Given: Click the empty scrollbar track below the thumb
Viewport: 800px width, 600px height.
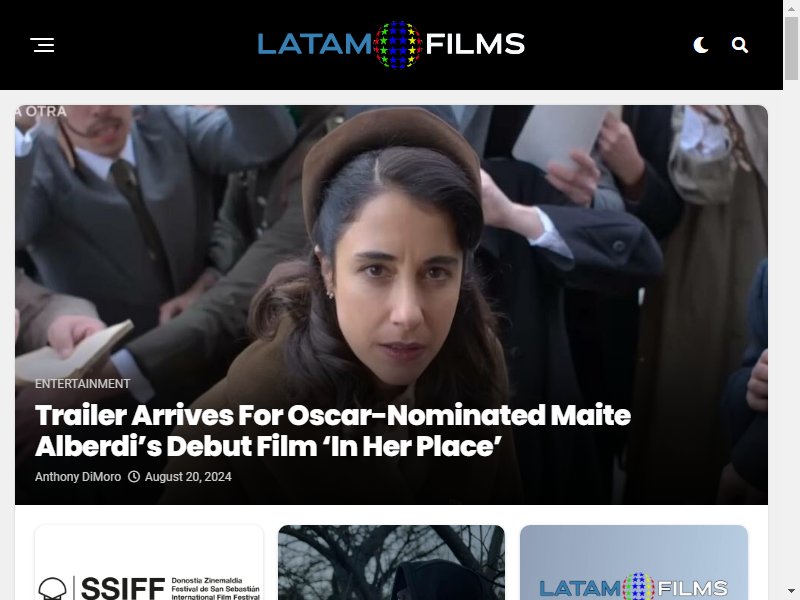Looking at the screenshot, I should (x=791, y=332).
